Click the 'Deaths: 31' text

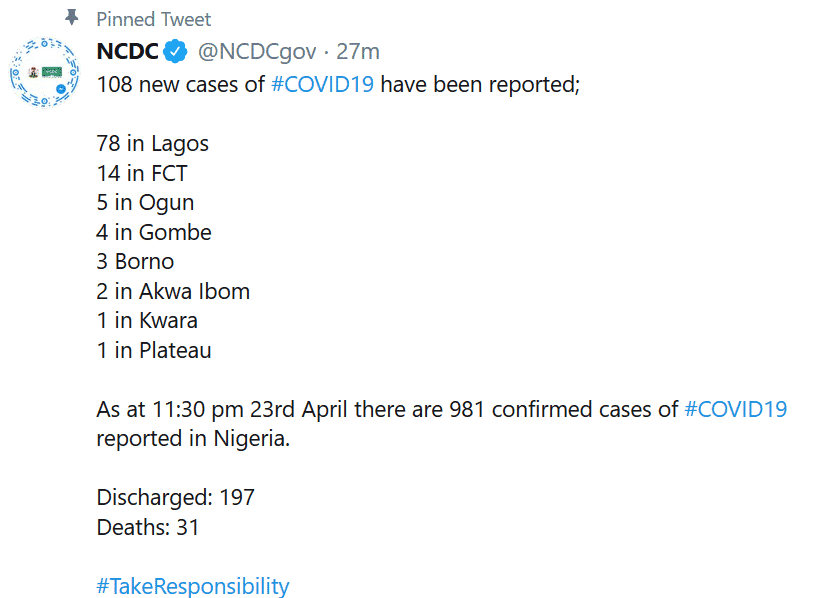(x=148, y=527)
